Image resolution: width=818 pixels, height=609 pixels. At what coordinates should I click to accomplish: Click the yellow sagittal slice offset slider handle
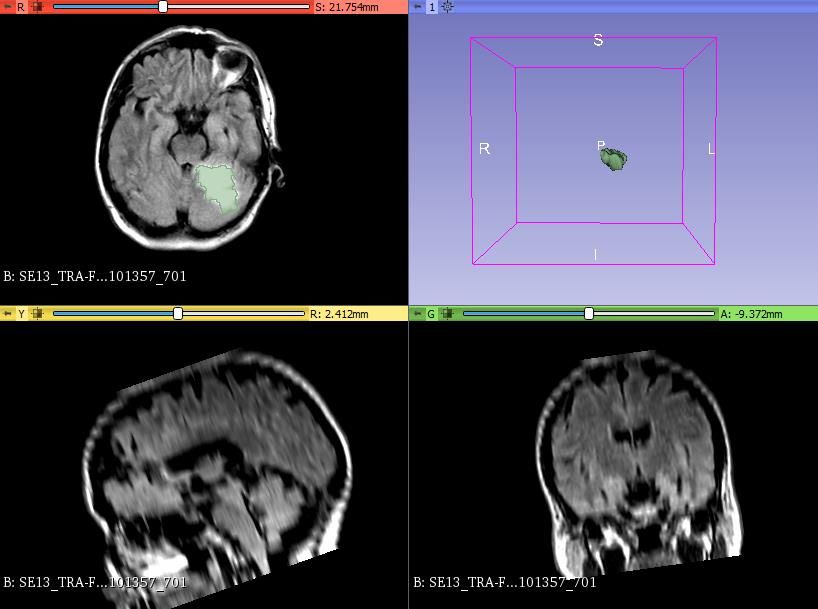tap(178, 314)
